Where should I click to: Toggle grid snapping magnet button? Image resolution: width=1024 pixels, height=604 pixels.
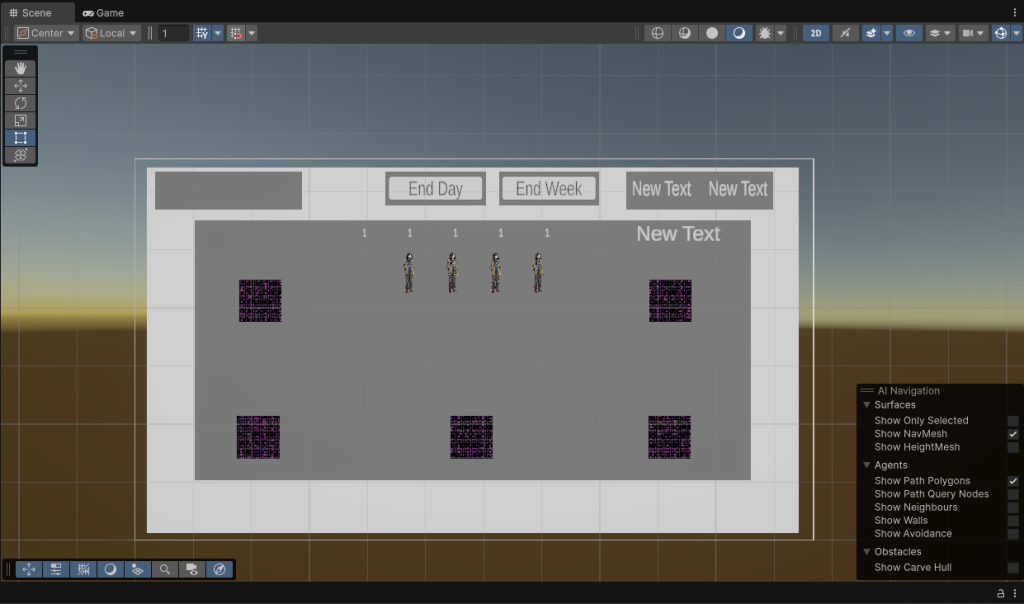(236, 33)
